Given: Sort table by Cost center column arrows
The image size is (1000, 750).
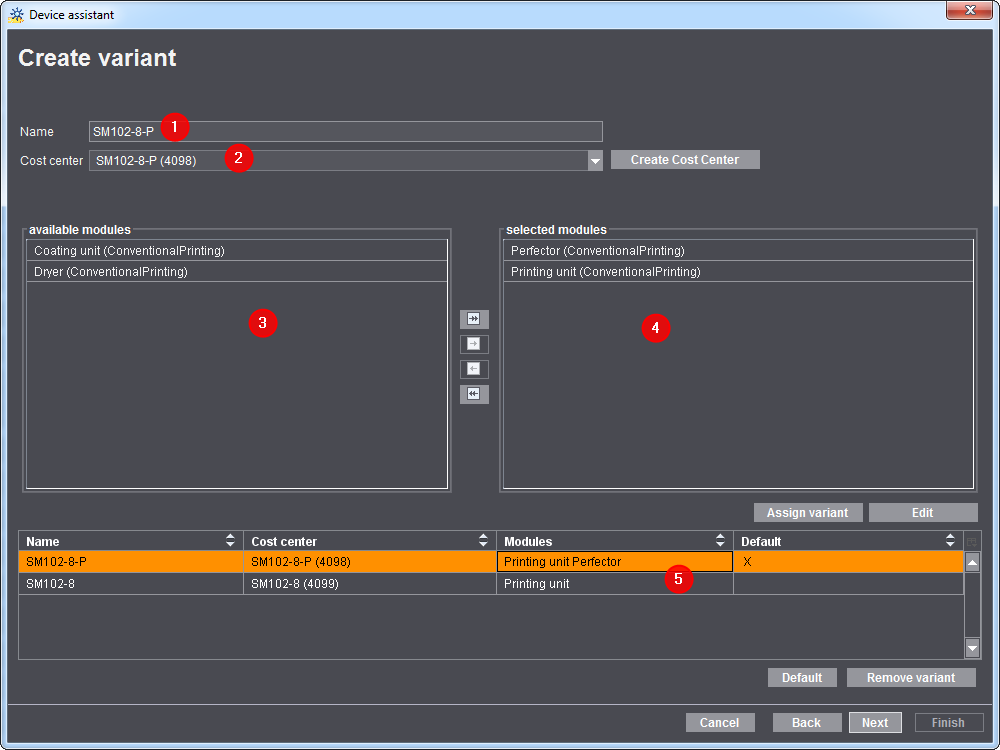Looking at the screenshot, I should 485,541.
